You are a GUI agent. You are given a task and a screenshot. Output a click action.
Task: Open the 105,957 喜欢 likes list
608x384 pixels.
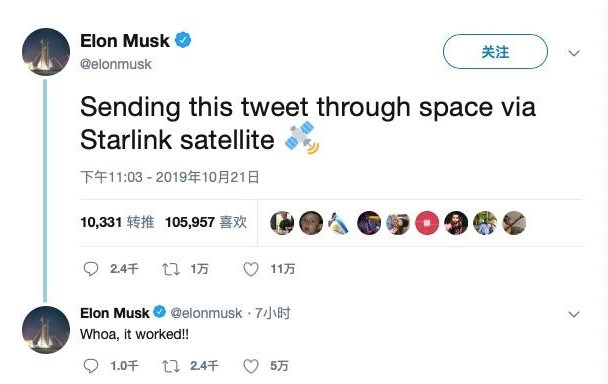(206, 222)
